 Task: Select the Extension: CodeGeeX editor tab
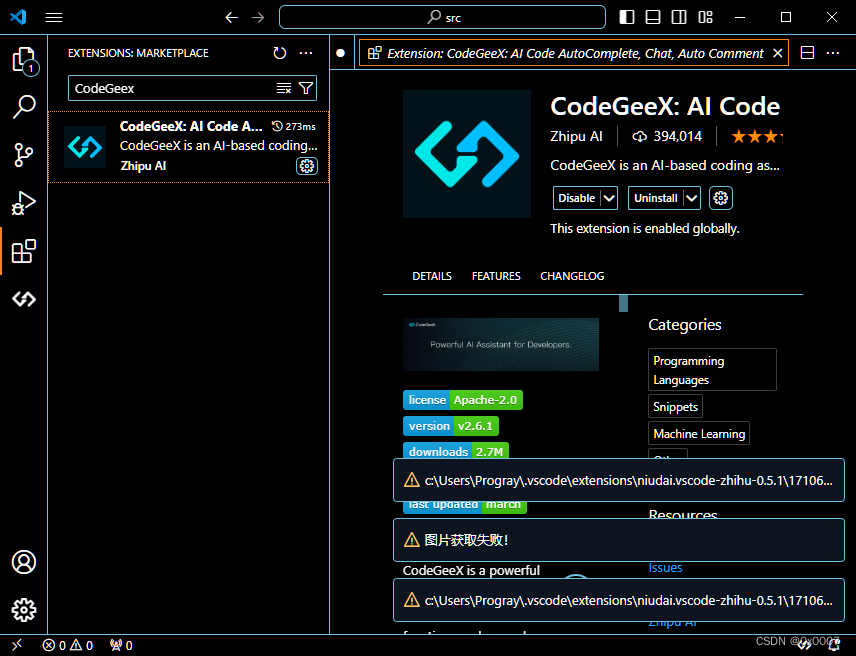574,53
